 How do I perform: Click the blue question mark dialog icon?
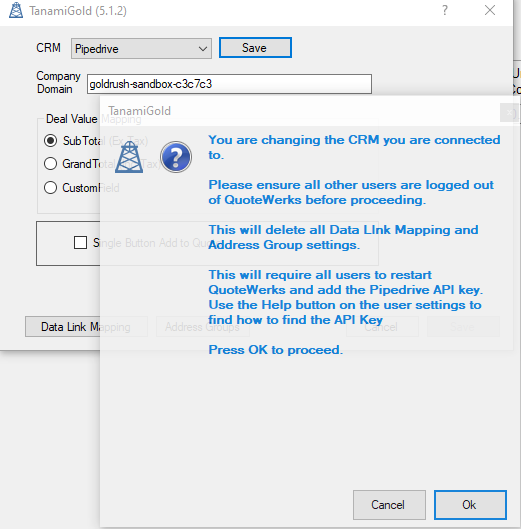tap(176, 157)
